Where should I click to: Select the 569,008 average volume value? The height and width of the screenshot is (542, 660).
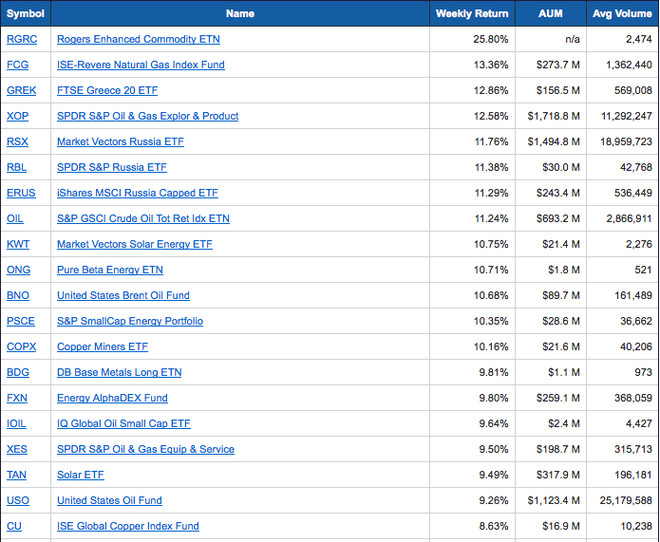coord(633,90)
